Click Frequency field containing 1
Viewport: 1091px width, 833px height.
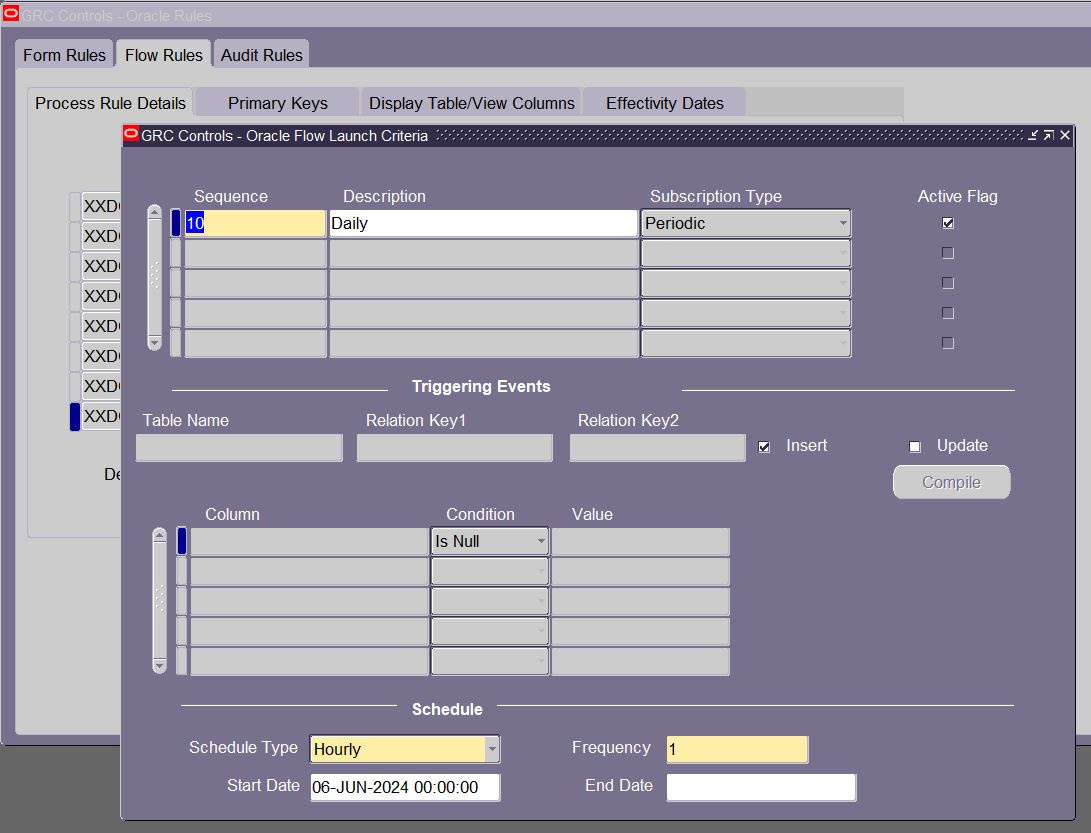738,749
